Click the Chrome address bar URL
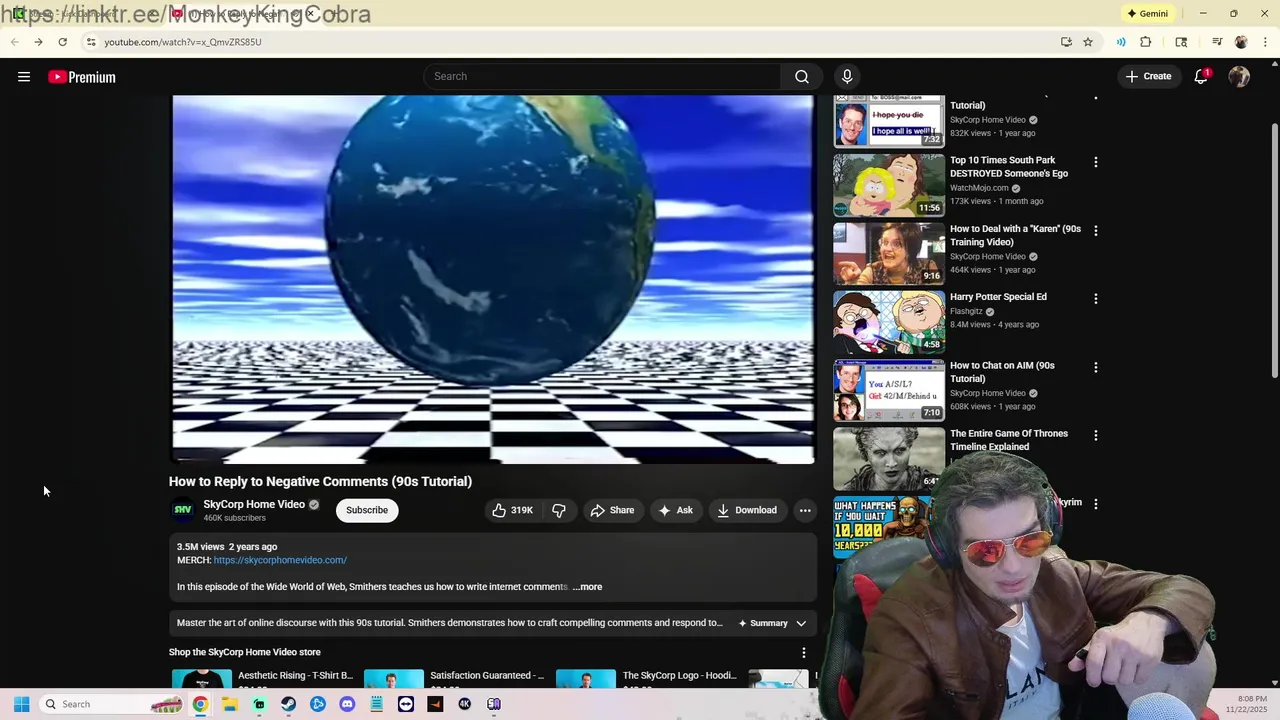This screenshot has width=1280, height=720. click(183, 42)
